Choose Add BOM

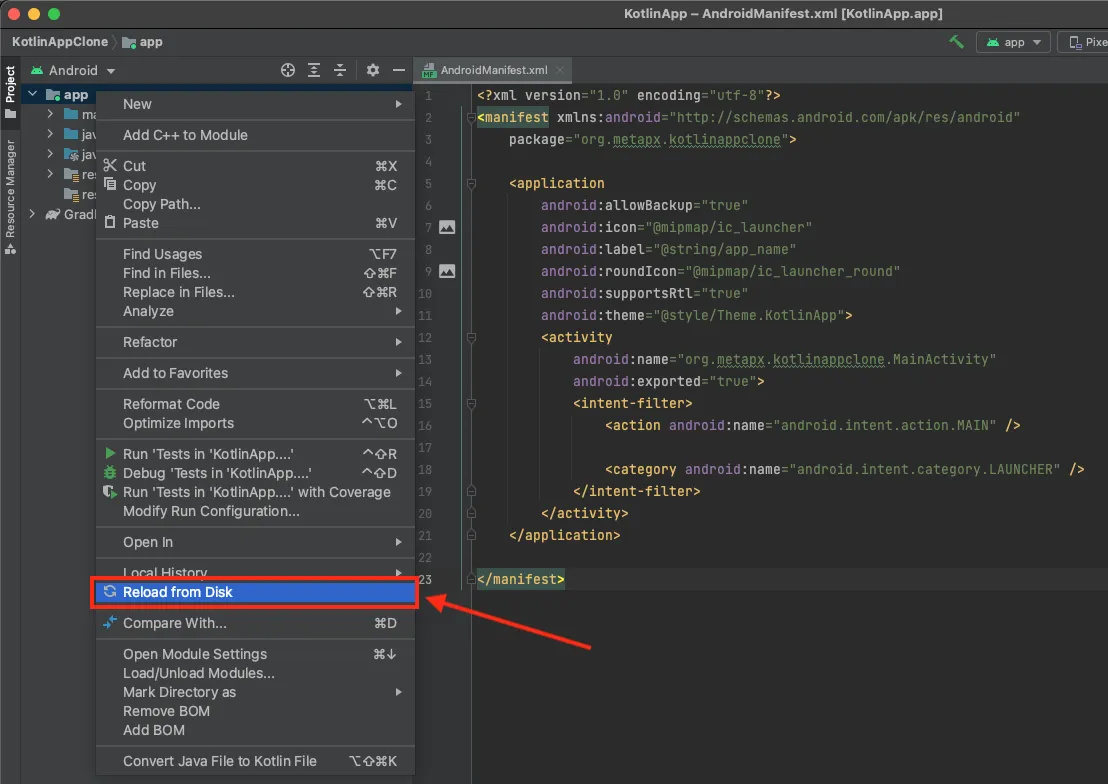255,730
